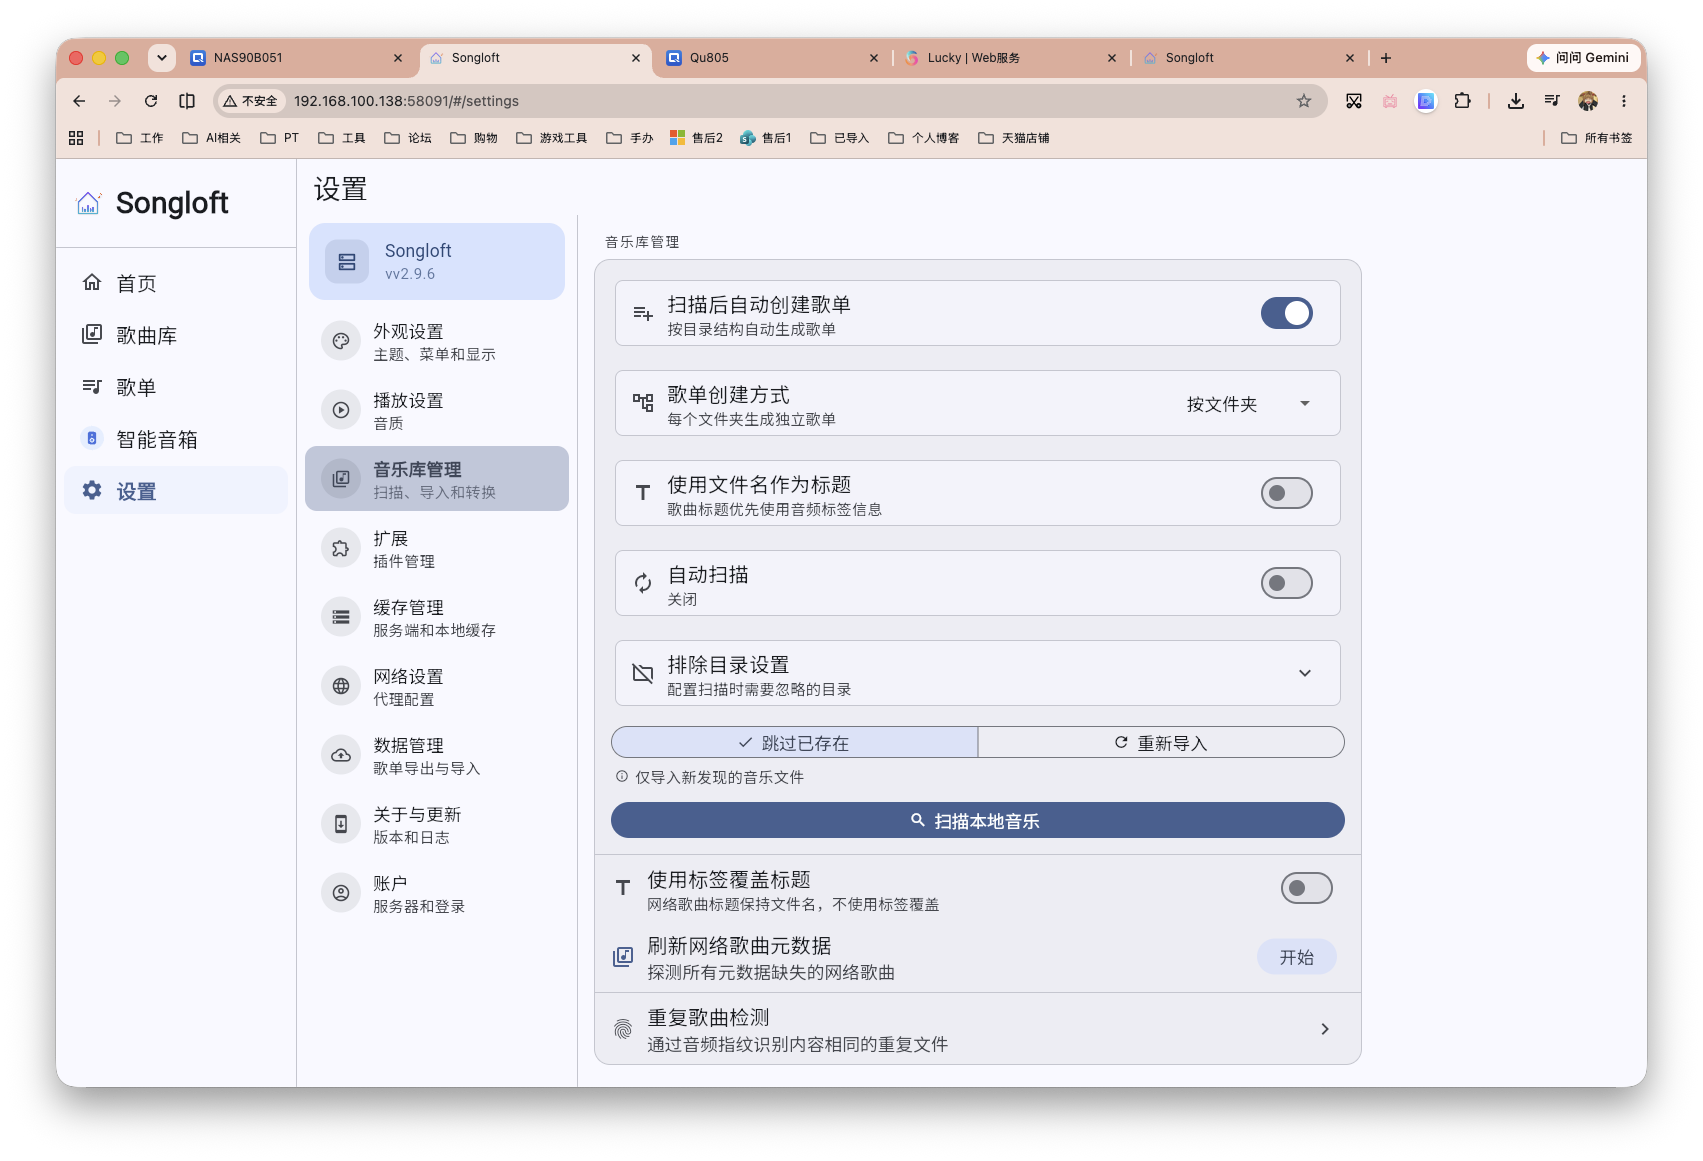
Task: Open the 天猫店铺 bookmarks folder
Action: pyautogui.click(x=1014, y=138)
